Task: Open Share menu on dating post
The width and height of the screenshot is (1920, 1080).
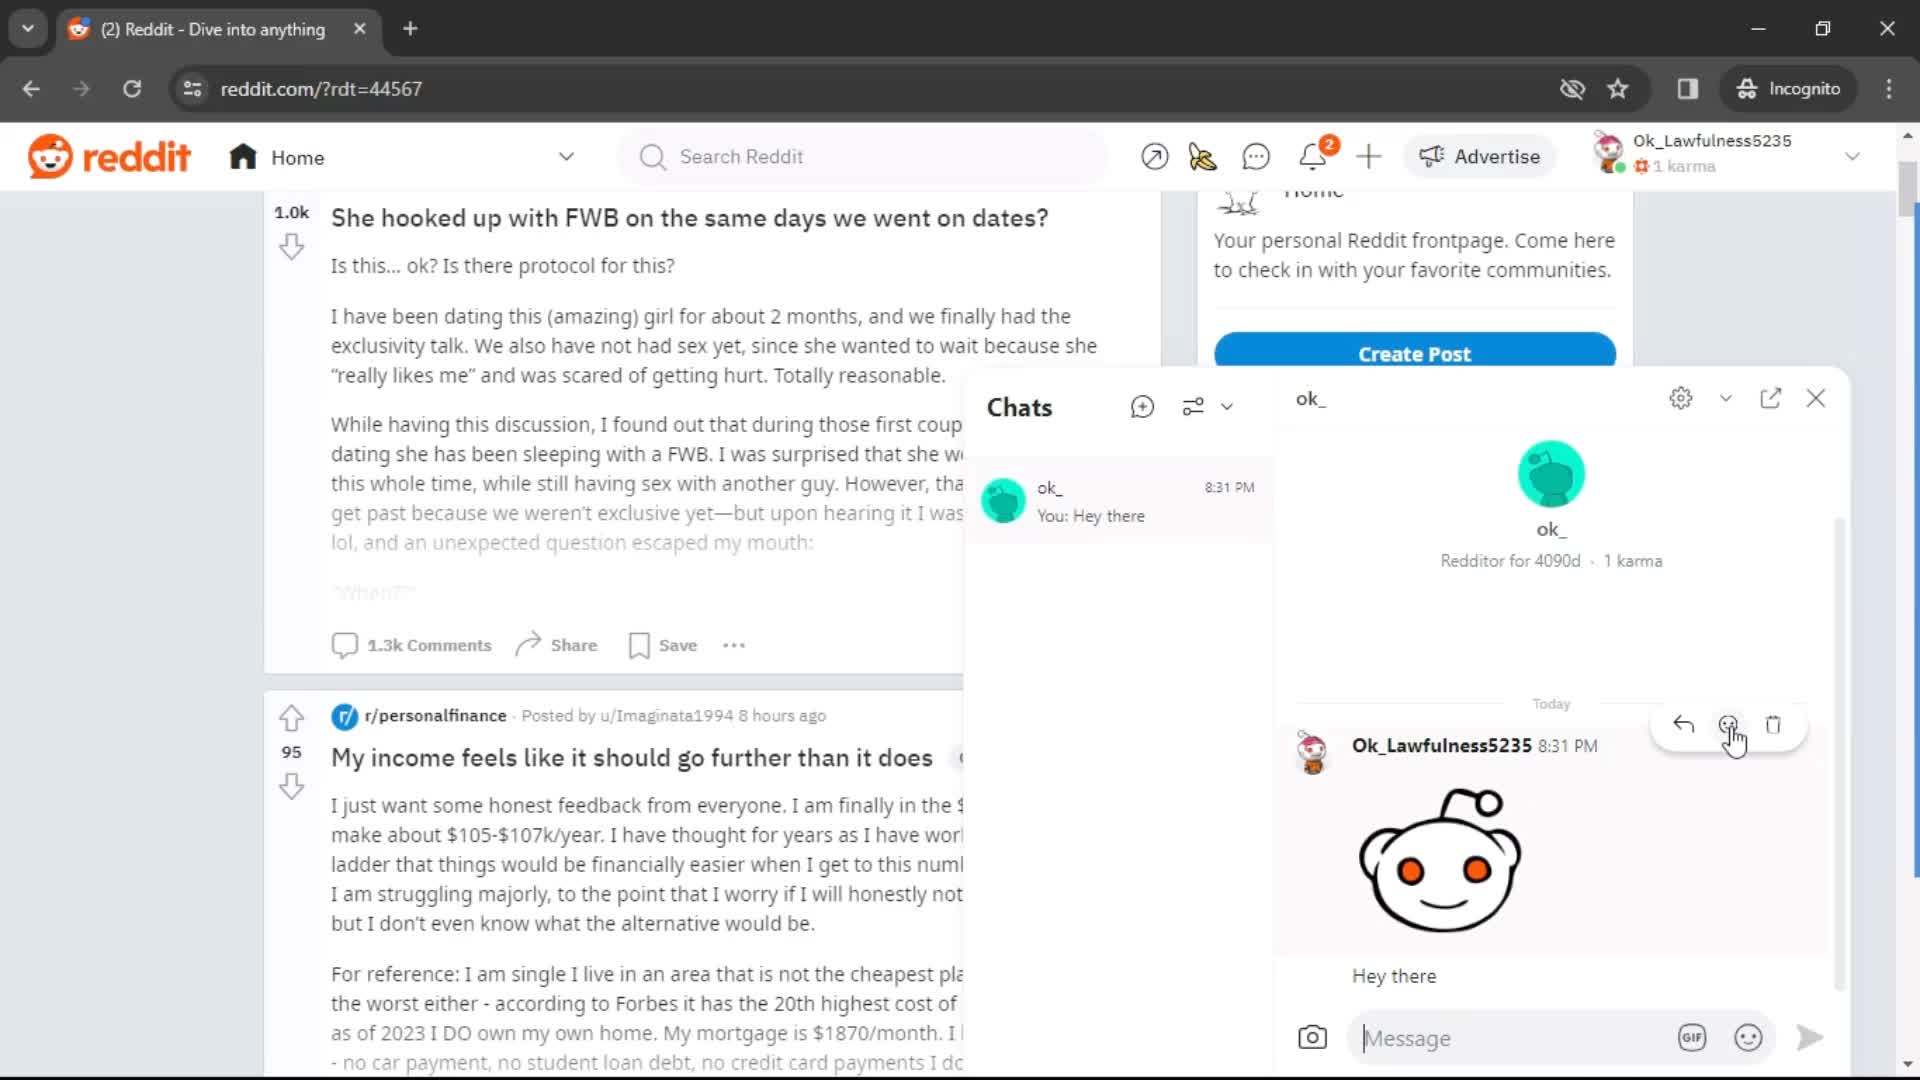Action: 555,645
